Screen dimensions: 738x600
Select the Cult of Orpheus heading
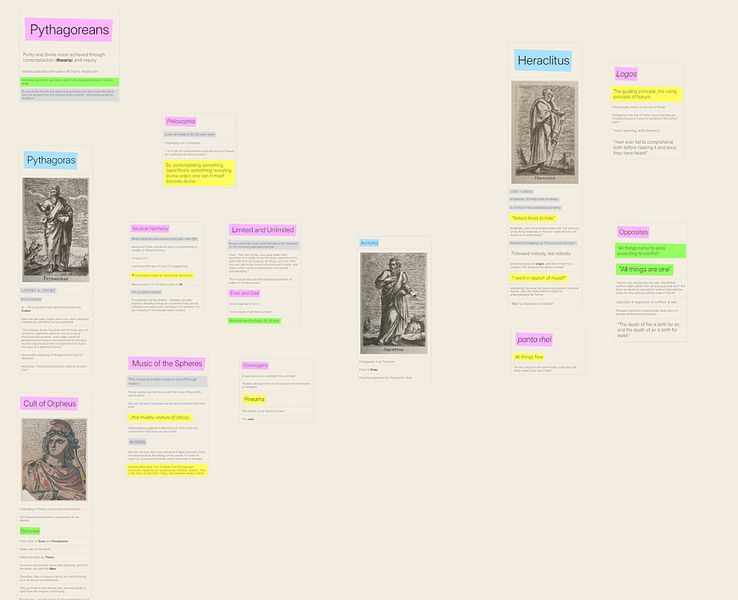pos(49,404)
